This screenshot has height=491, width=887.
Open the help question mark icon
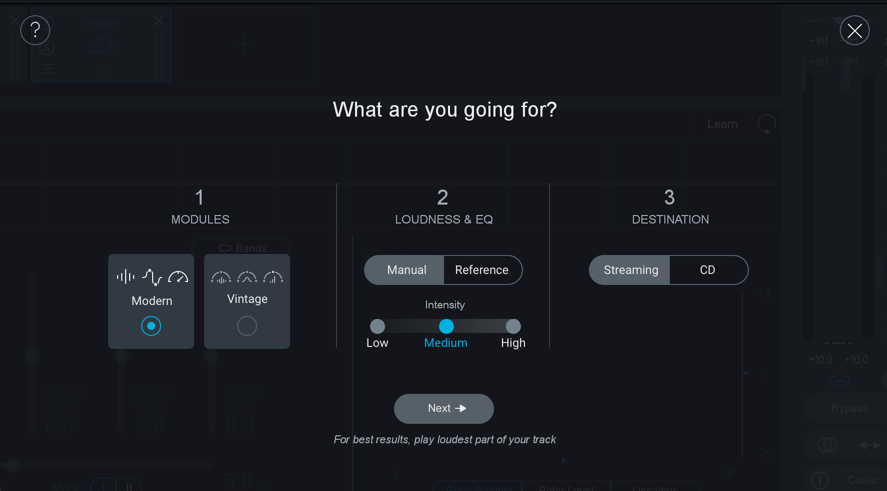click(35, 30)
